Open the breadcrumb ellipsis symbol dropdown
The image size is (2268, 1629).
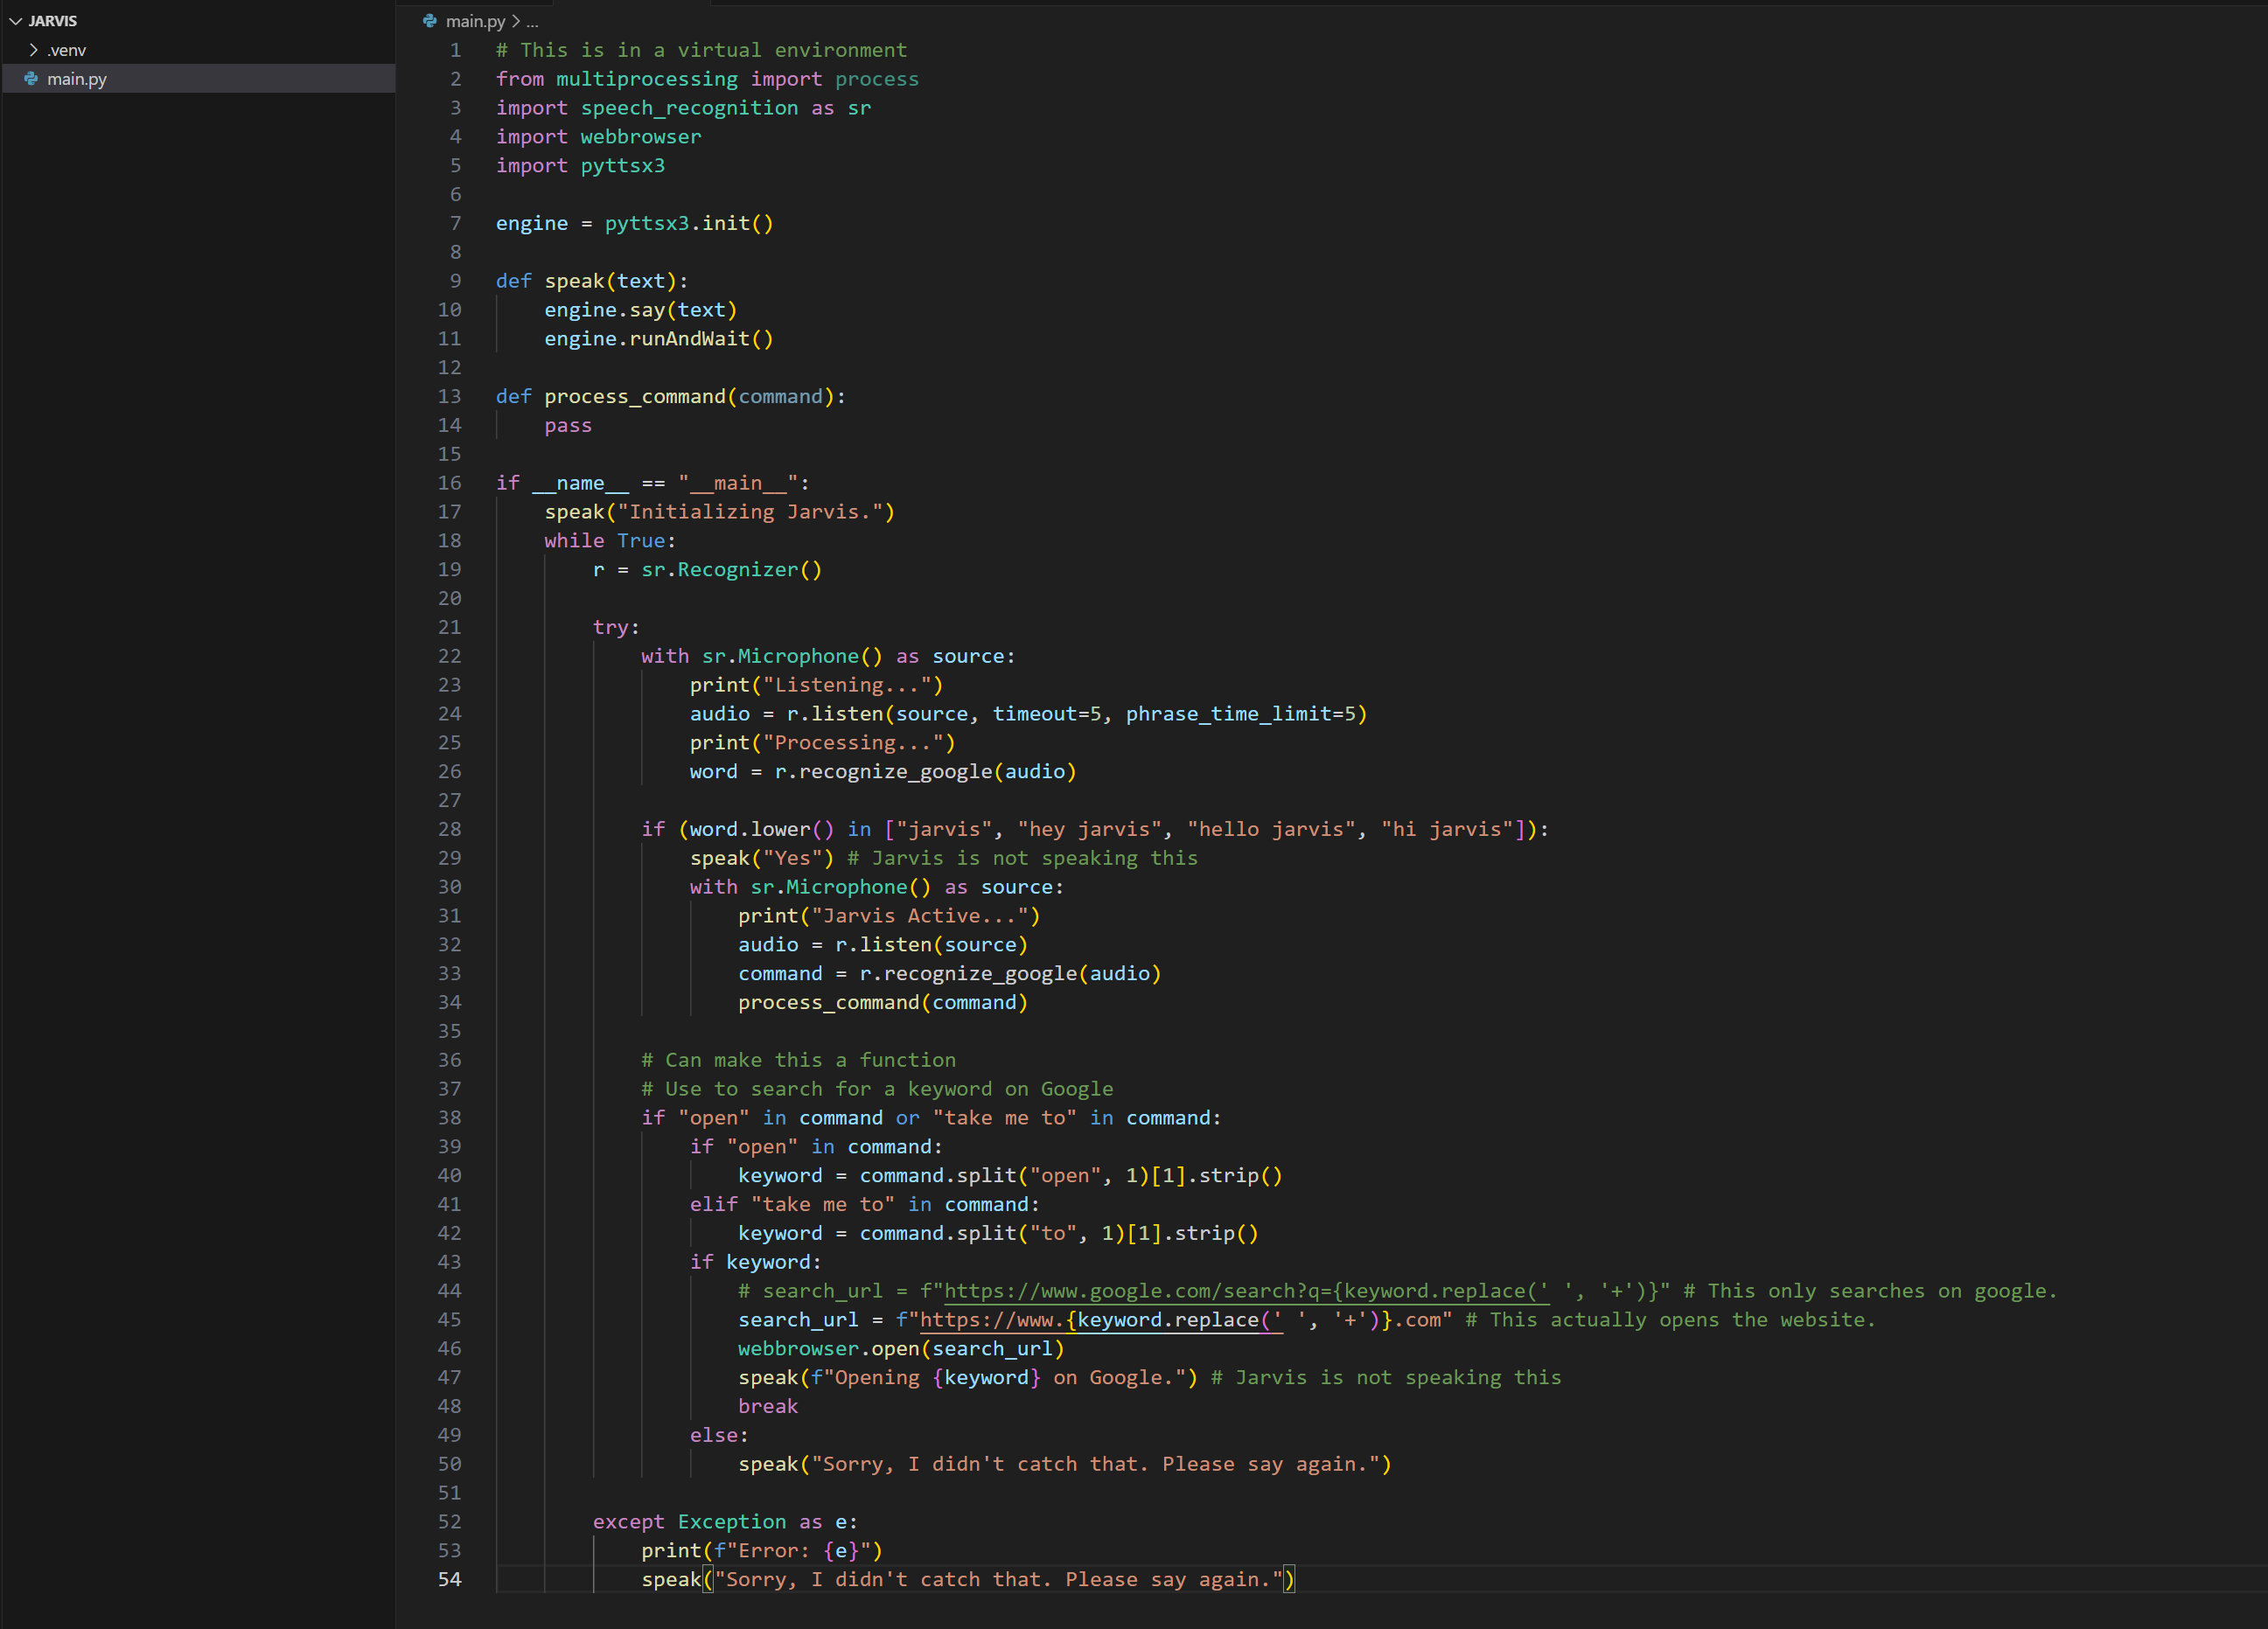coord(532,21)
